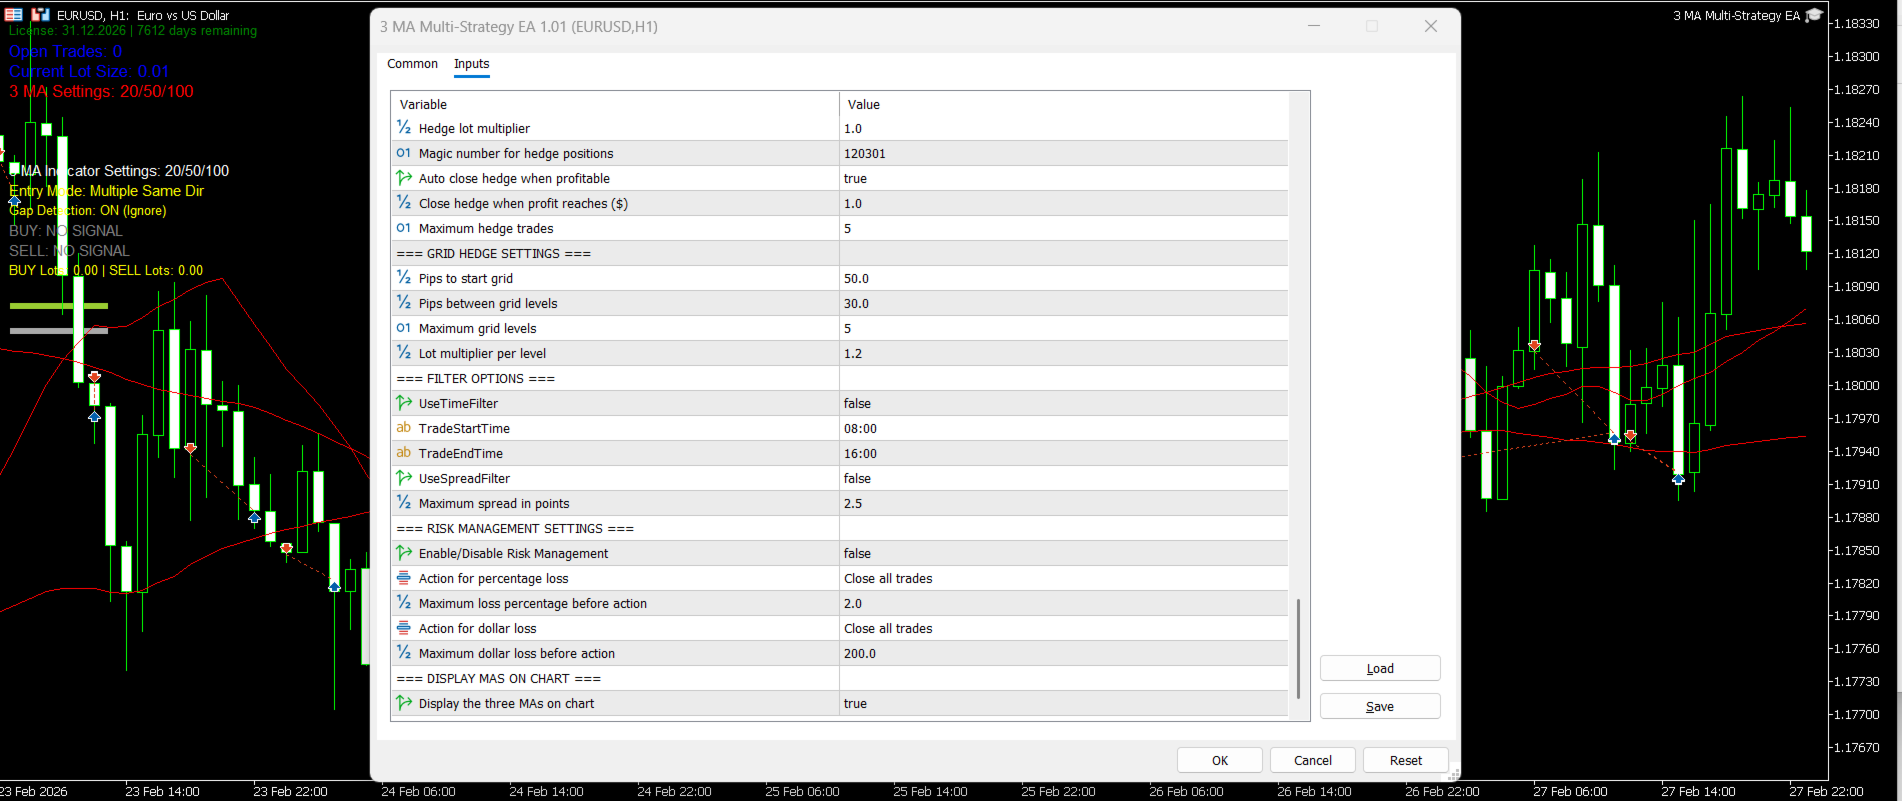Screen dimensions: 1902x801
Task: Edit Maximum spread in points value 2.5
Action: (x=1064, y=503)
